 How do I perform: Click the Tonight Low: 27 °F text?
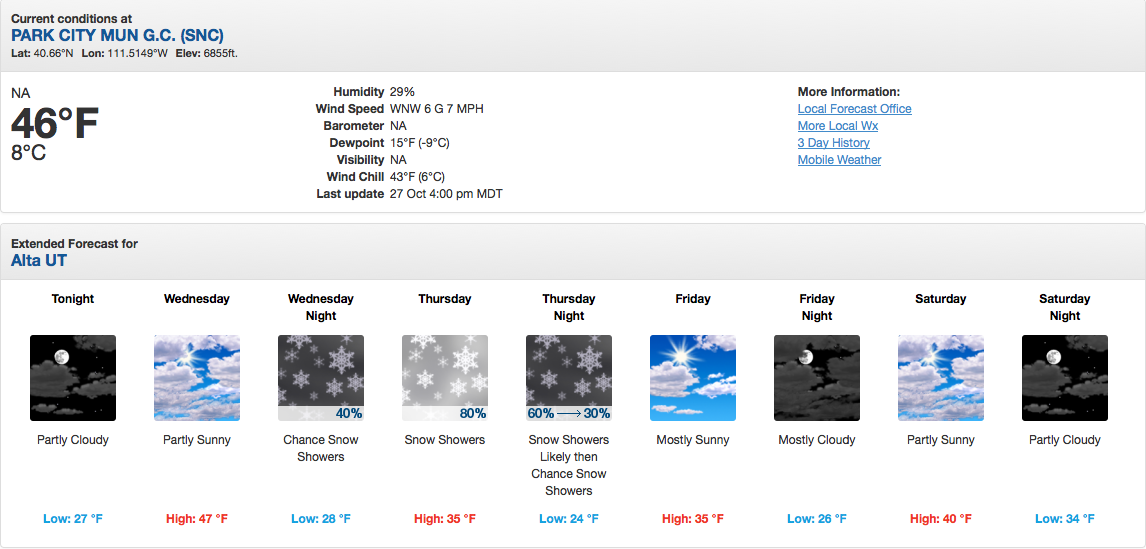pyautogui.click(x=73, y=519)
